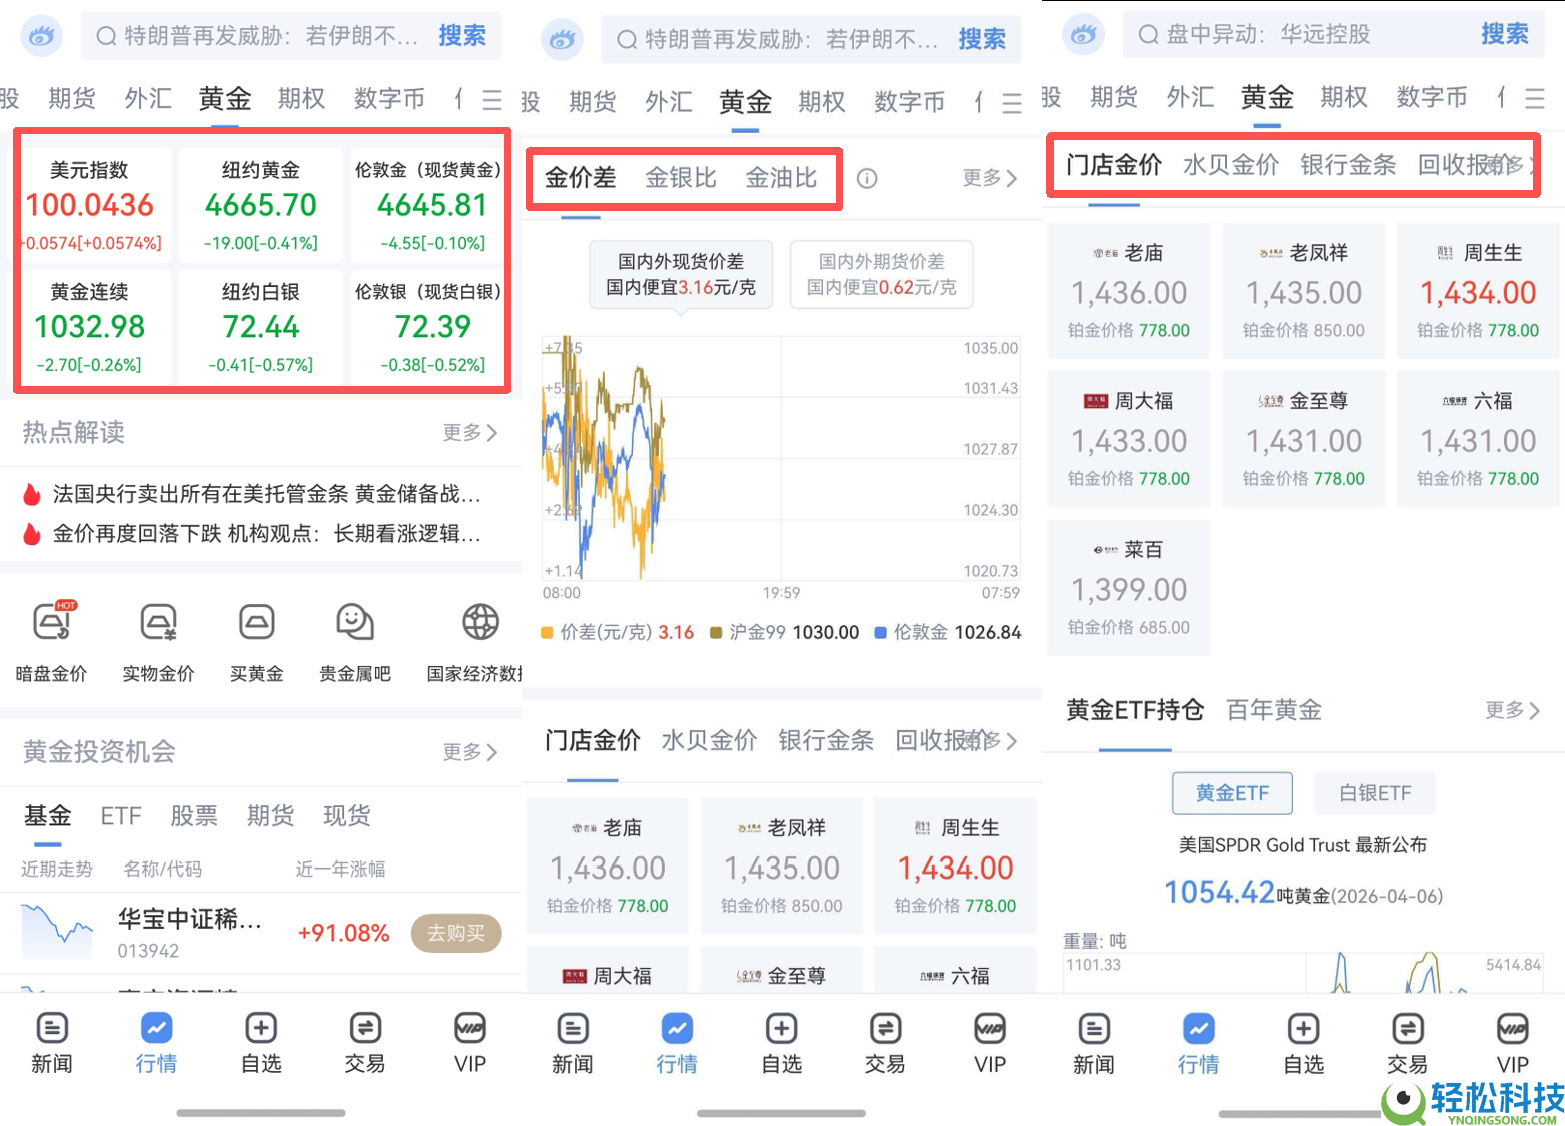Select the 水贝金价 tab
The height and width of the screenshot is (1126, 1565).
coord(1229,165)
